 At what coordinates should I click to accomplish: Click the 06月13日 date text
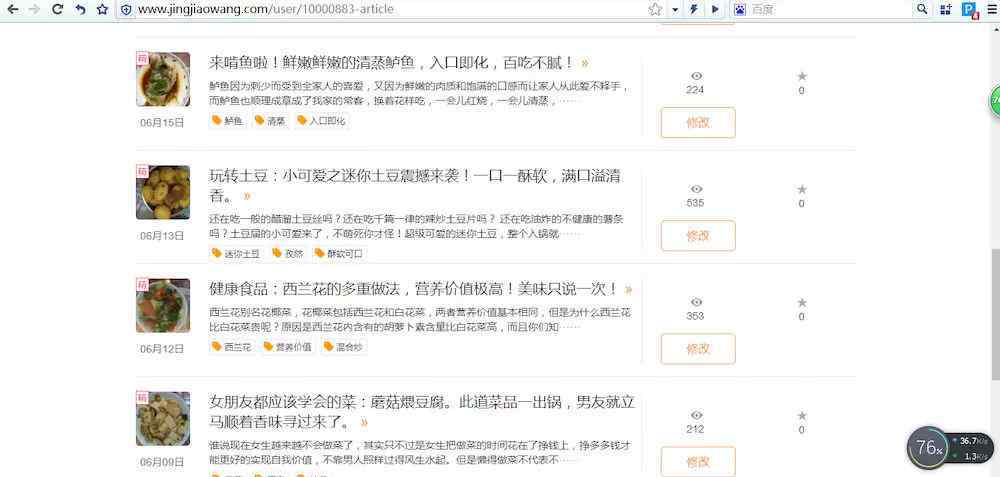162,235
